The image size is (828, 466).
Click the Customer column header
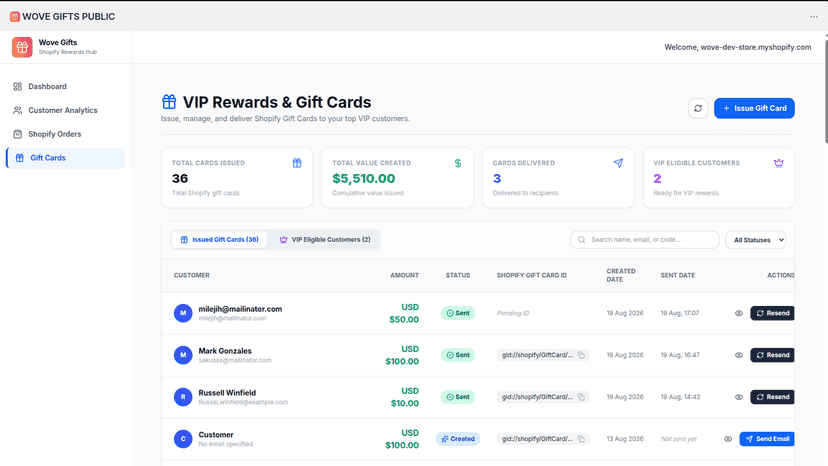coord(192,275)
